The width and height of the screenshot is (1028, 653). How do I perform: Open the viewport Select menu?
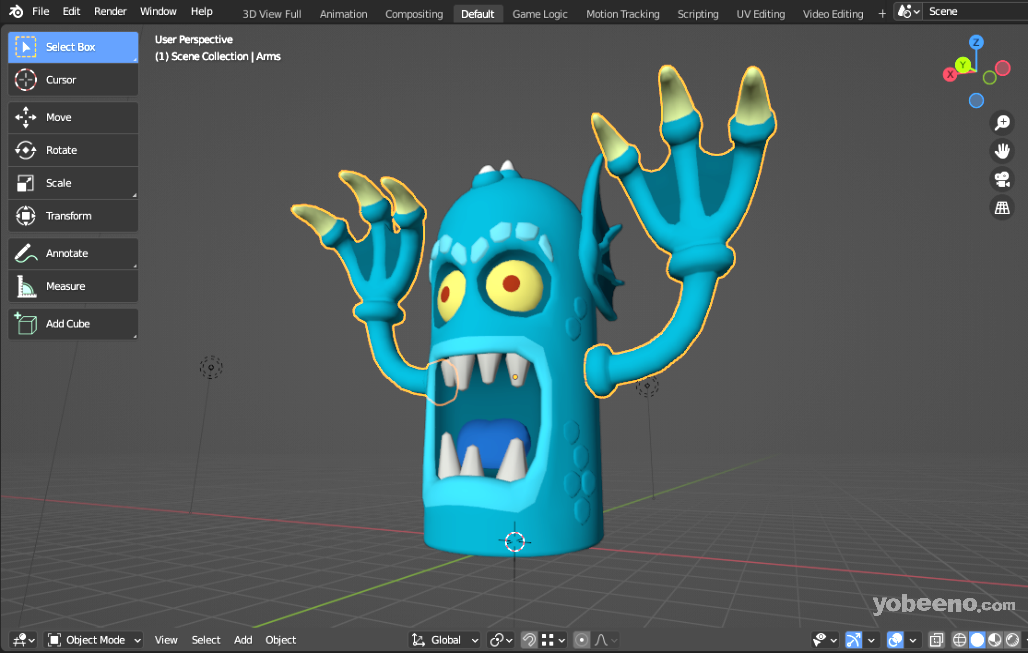pyautogui.click(x=206, y=640)
